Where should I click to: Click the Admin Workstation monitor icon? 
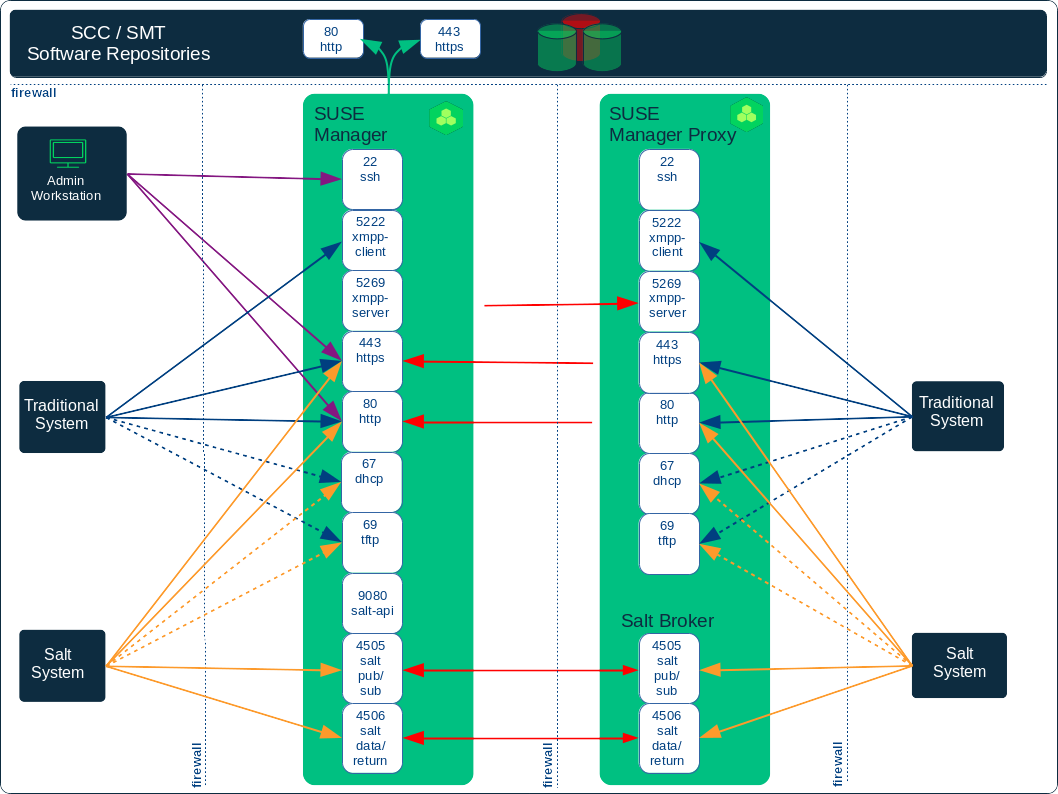point(68,152)
